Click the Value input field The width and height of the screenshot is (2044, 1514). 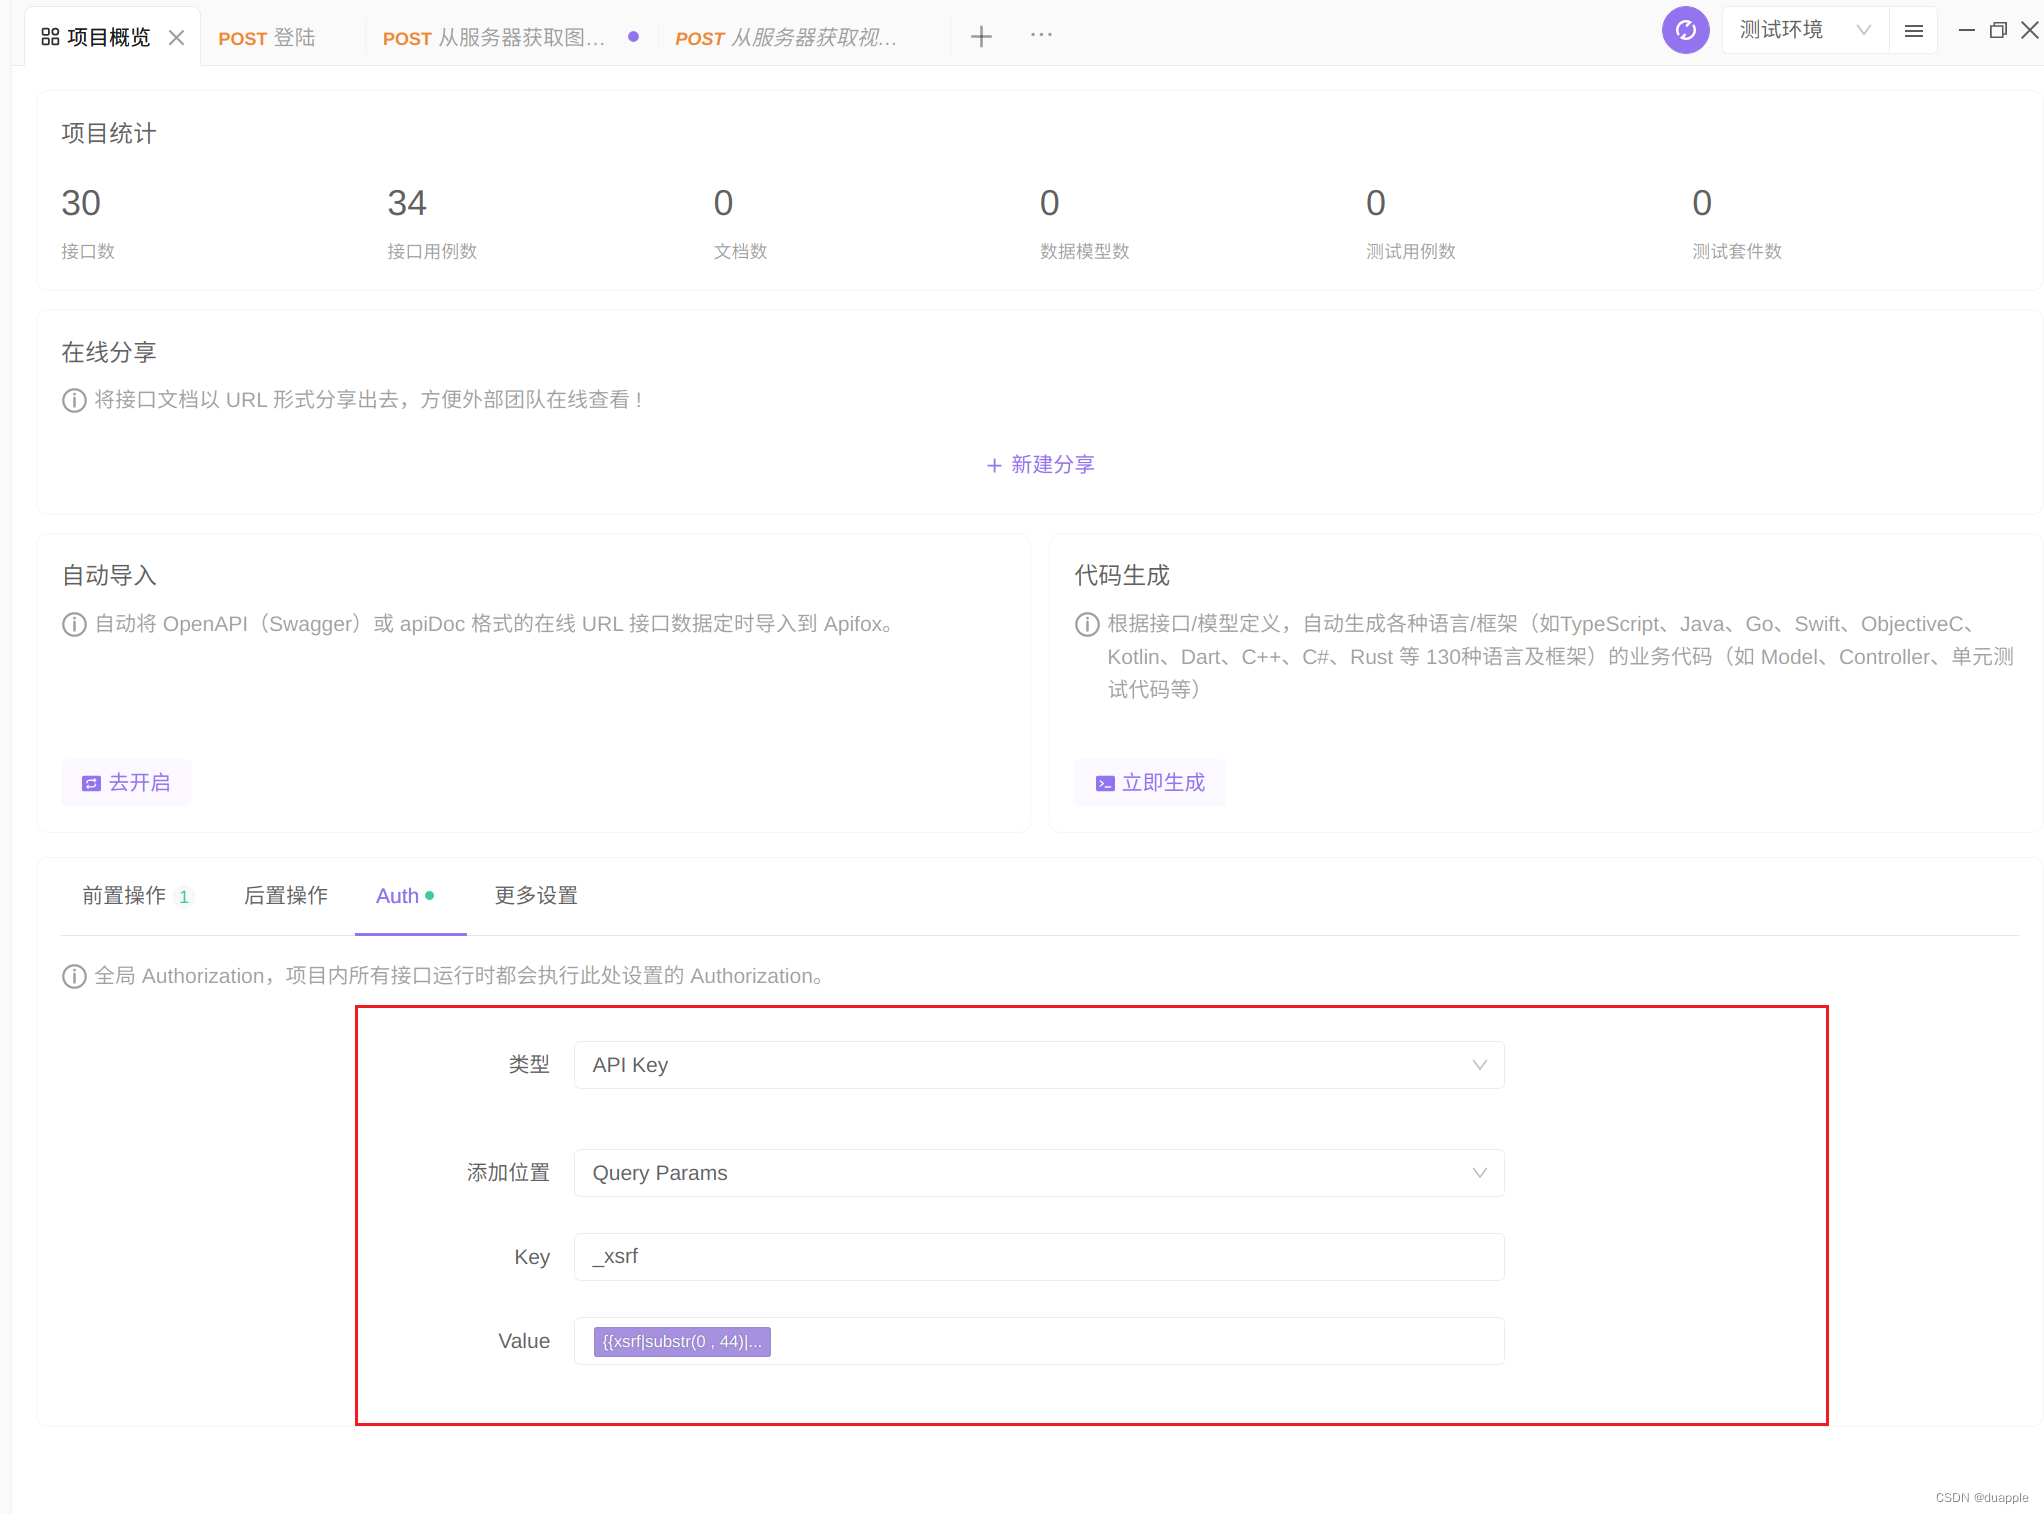click(1039, 1341)
